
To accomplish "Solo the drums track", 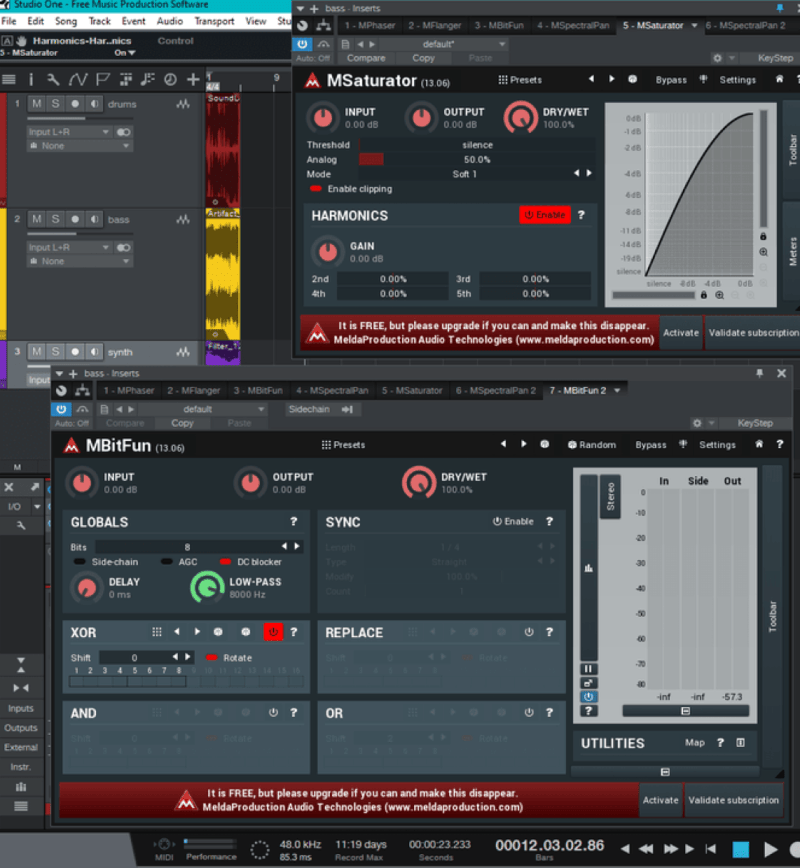I will pos(55,104).
